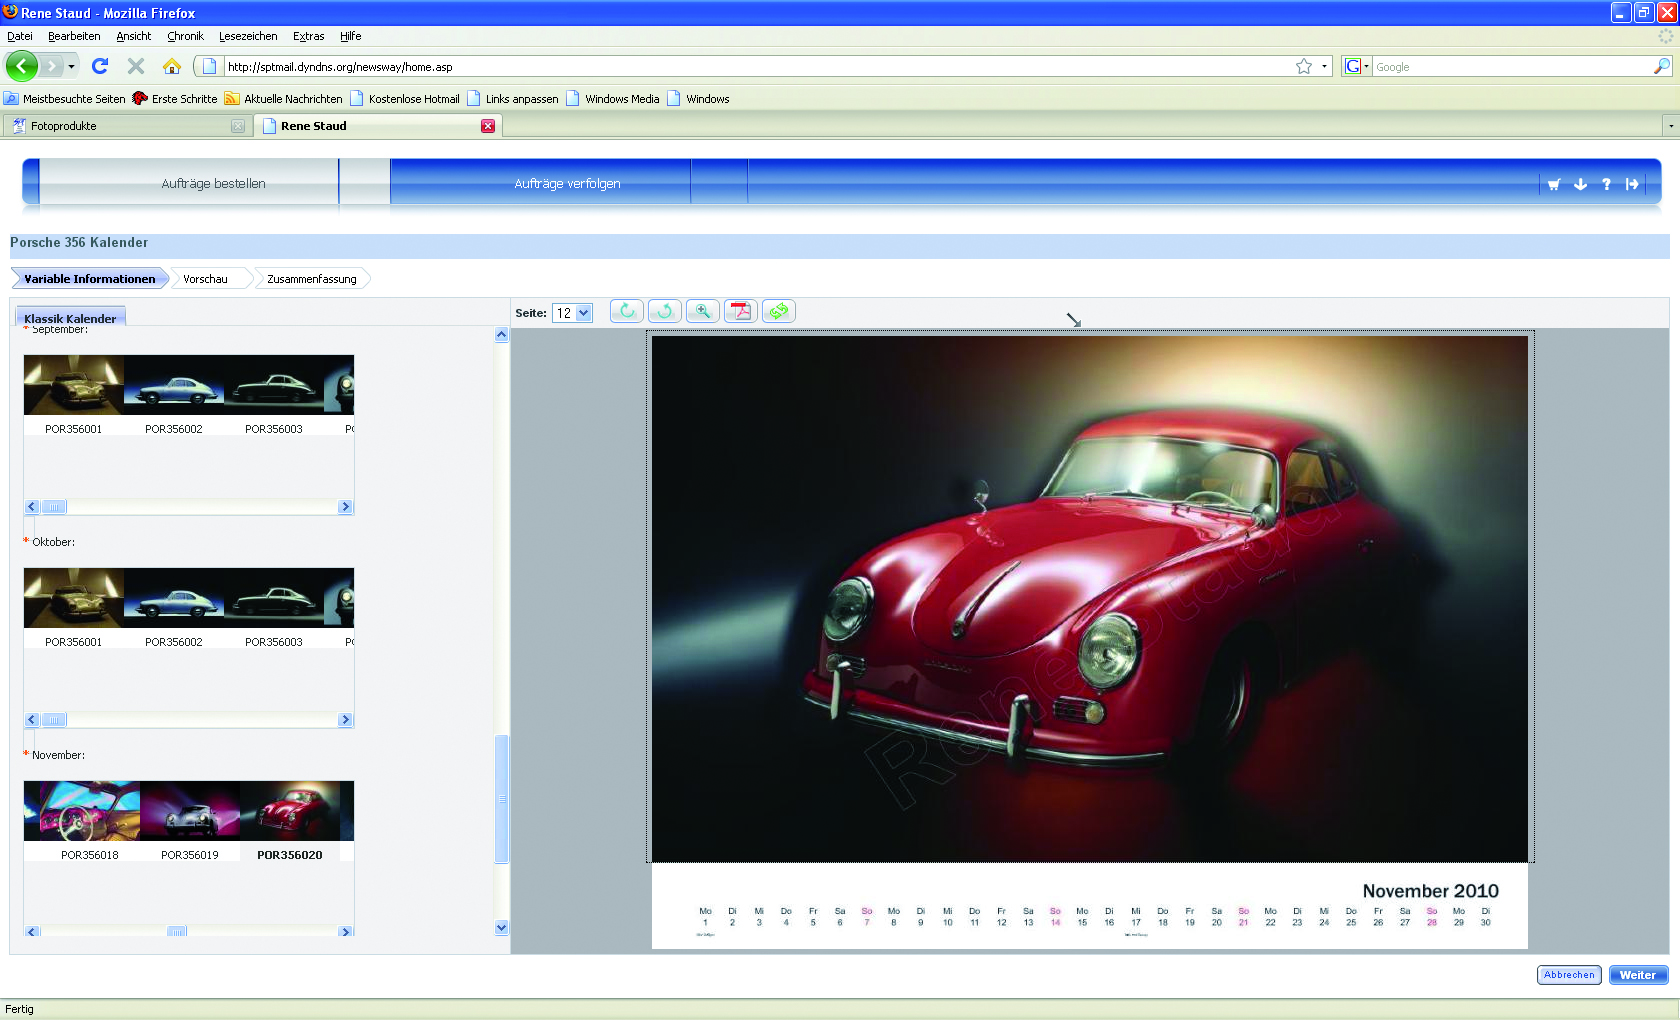Open the shopping cart icon

[1554, 184]
